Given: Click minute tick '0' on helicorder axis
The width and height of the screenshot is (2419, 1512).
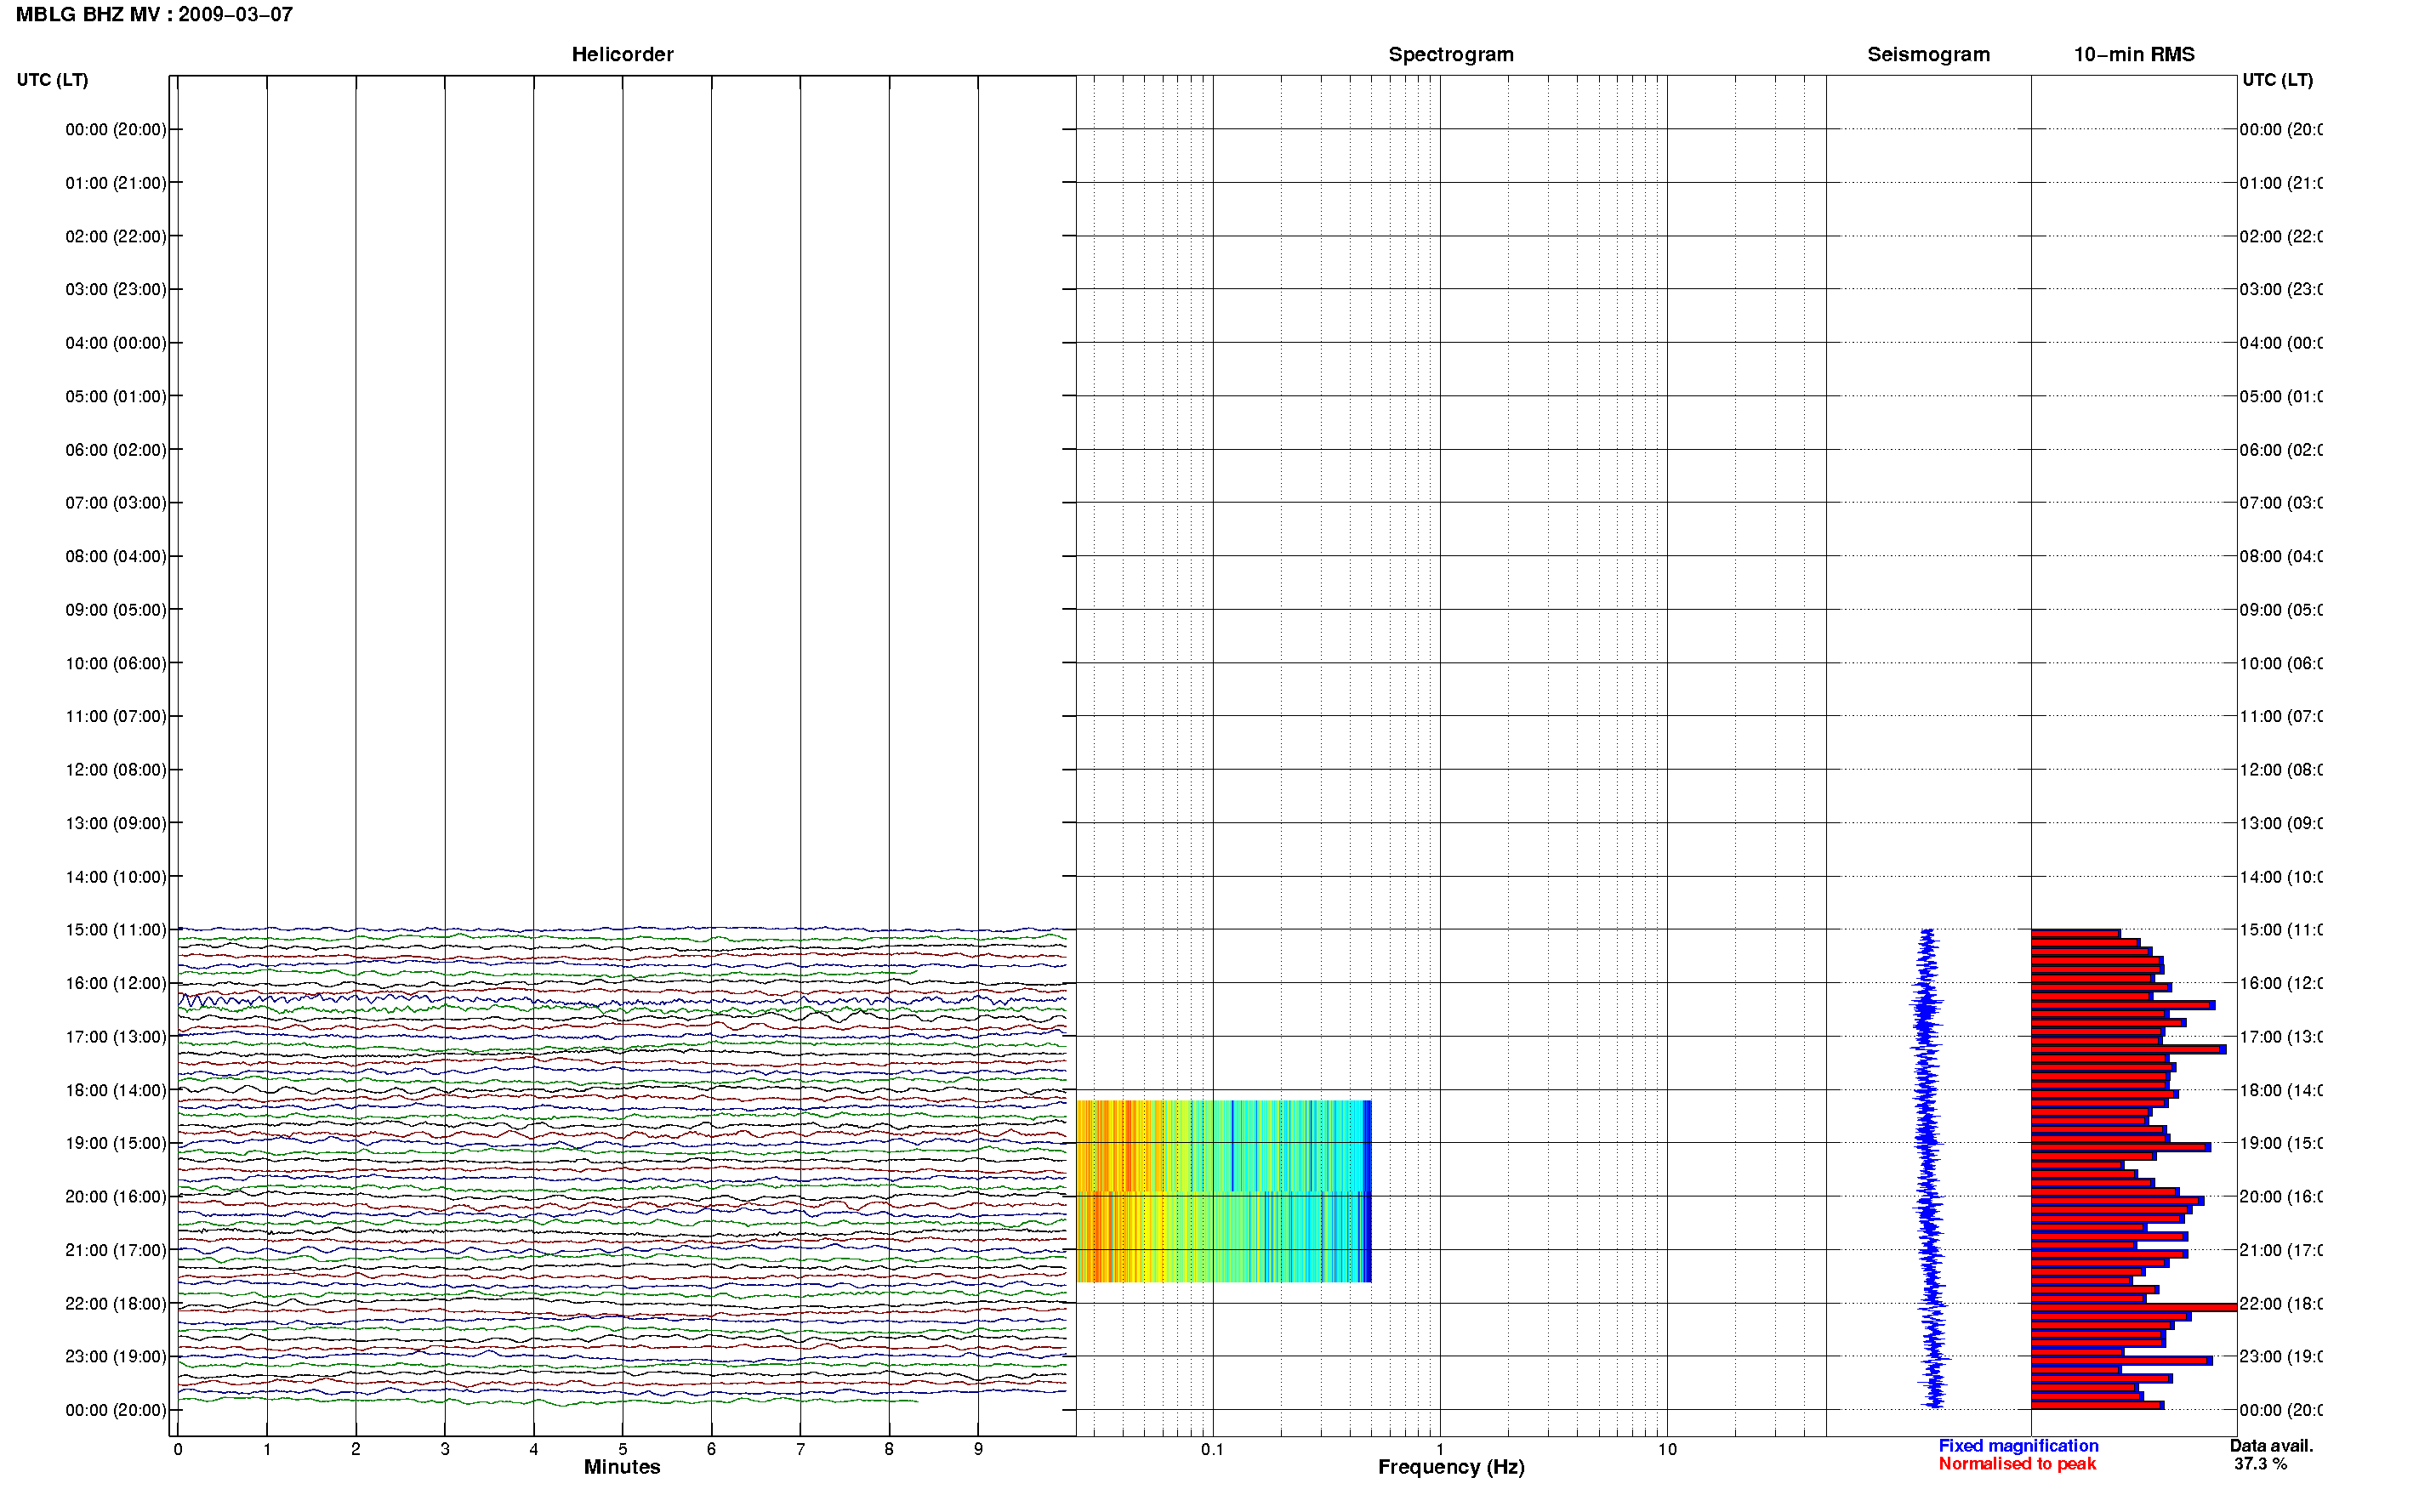Looking at the screenshot, I should pos(178,1449).
